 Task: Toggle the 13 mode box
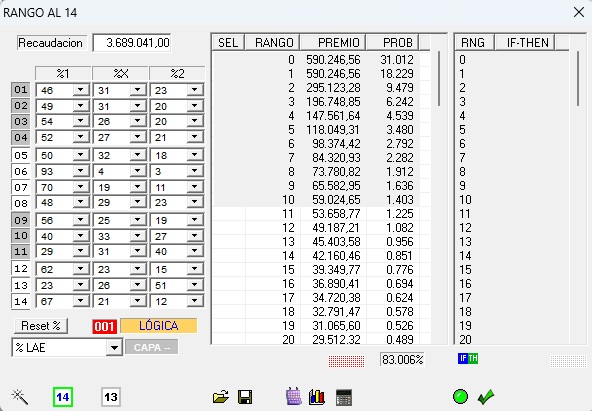[111, 397]
